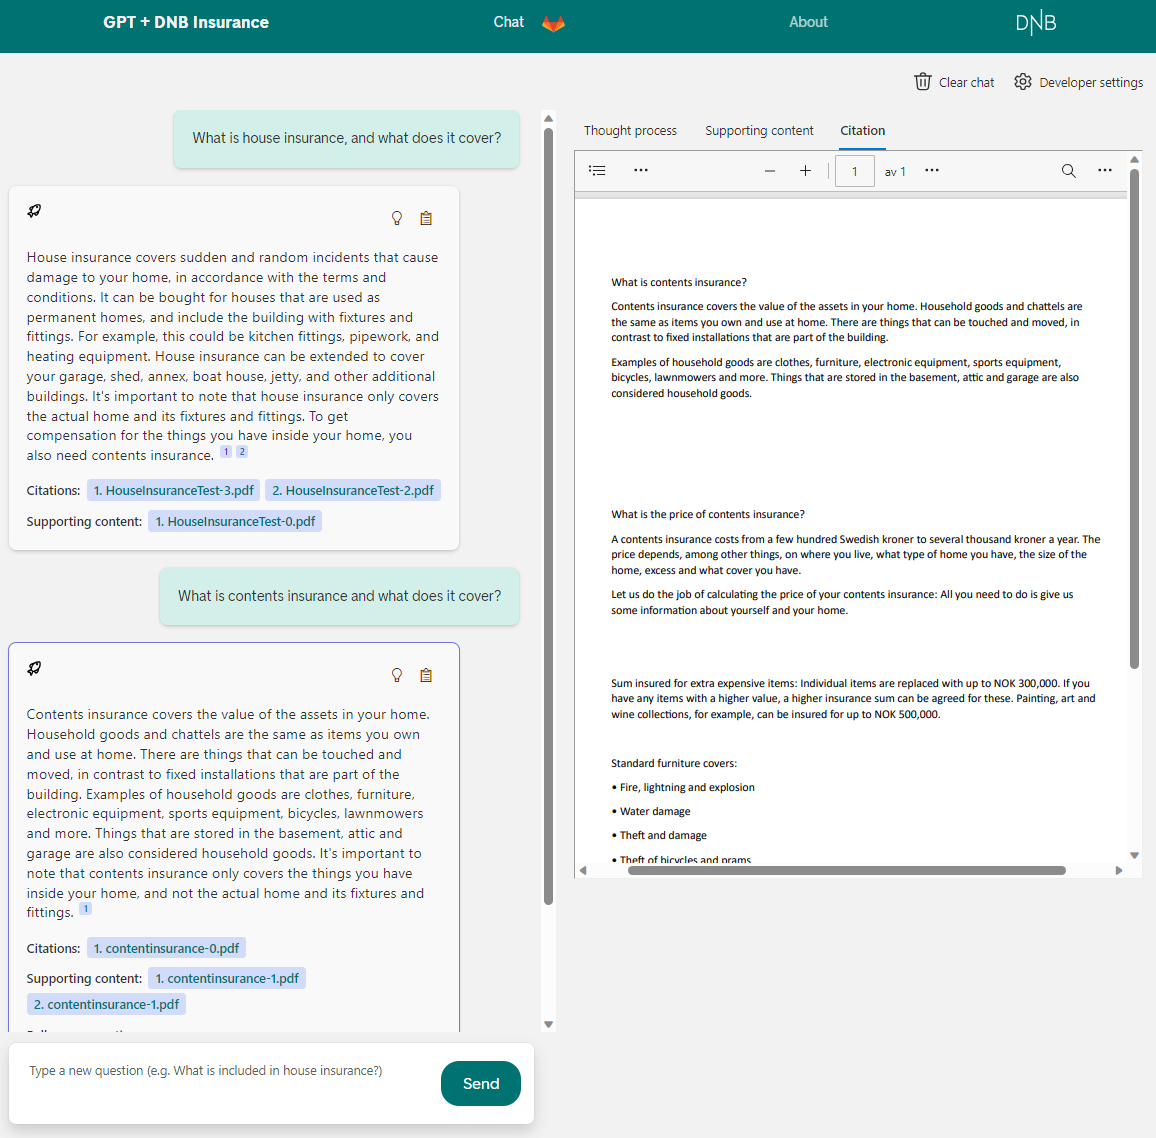Click PDF scroll left arrow
1156x1138 pixels.
tap(582, 870)
